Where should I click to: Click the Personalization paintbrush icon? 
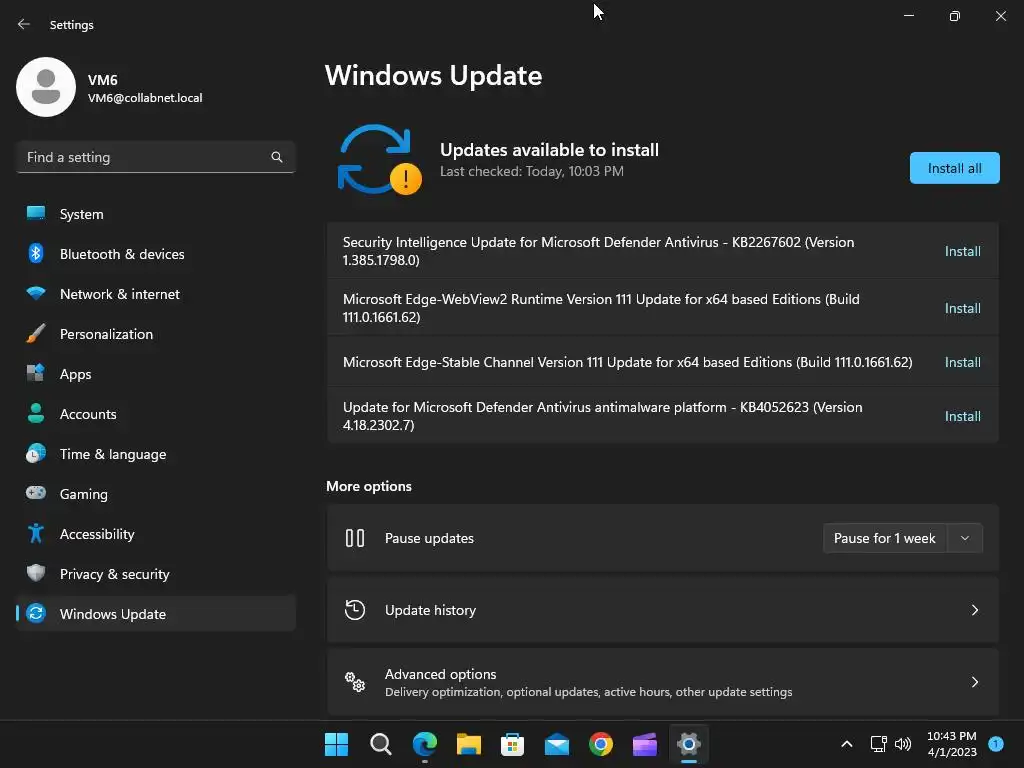(x=36, y=334)
